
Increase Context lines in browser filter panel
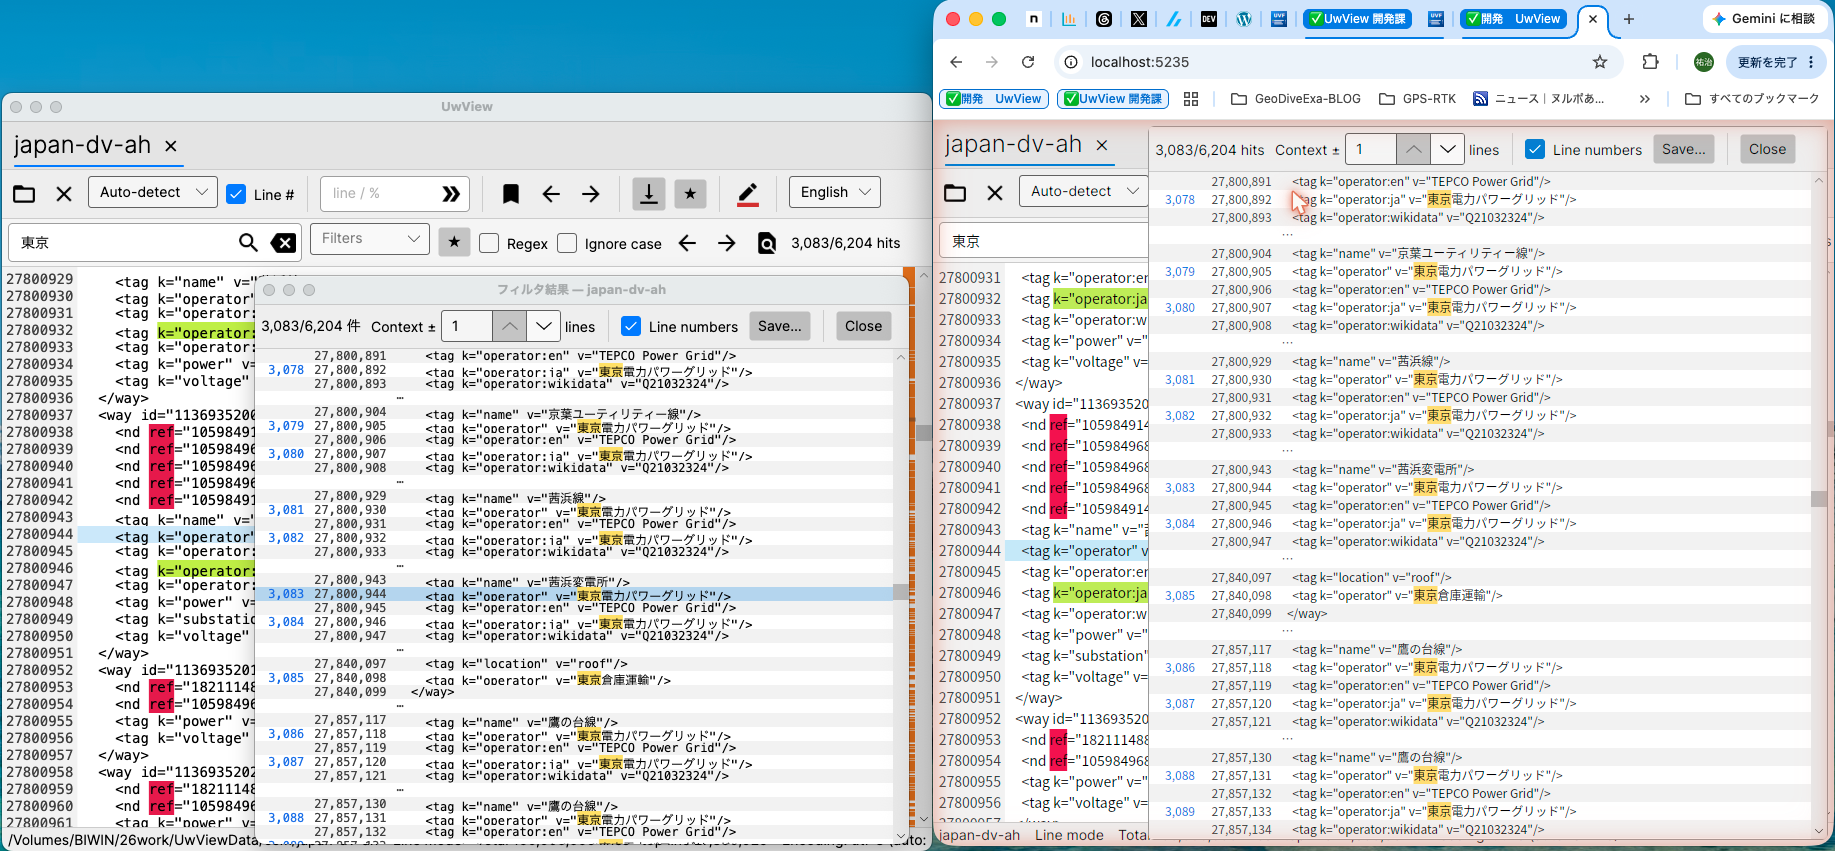[1413, 149]
